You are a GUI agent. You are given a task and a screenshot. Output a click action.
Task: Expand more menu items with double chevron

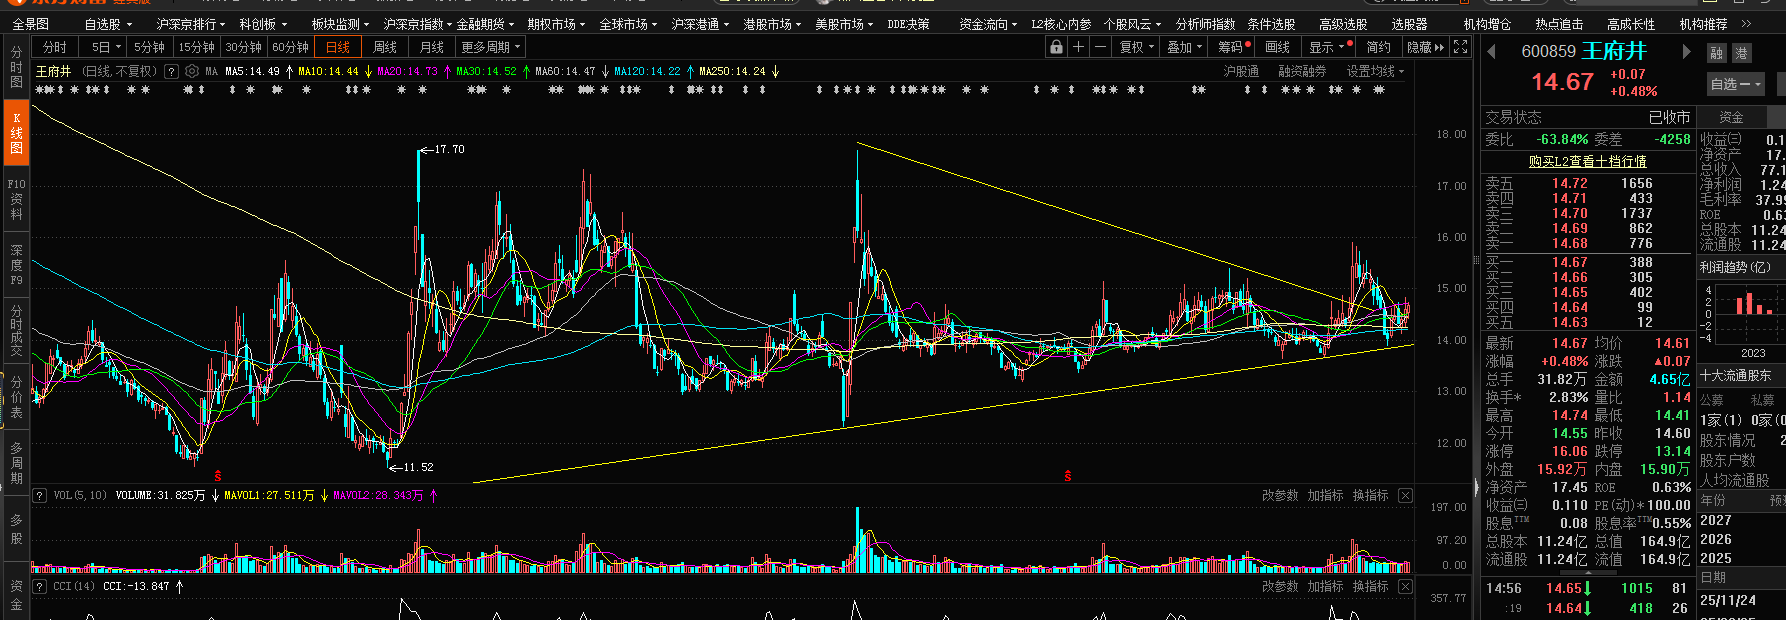click(x=1746, y=23)
